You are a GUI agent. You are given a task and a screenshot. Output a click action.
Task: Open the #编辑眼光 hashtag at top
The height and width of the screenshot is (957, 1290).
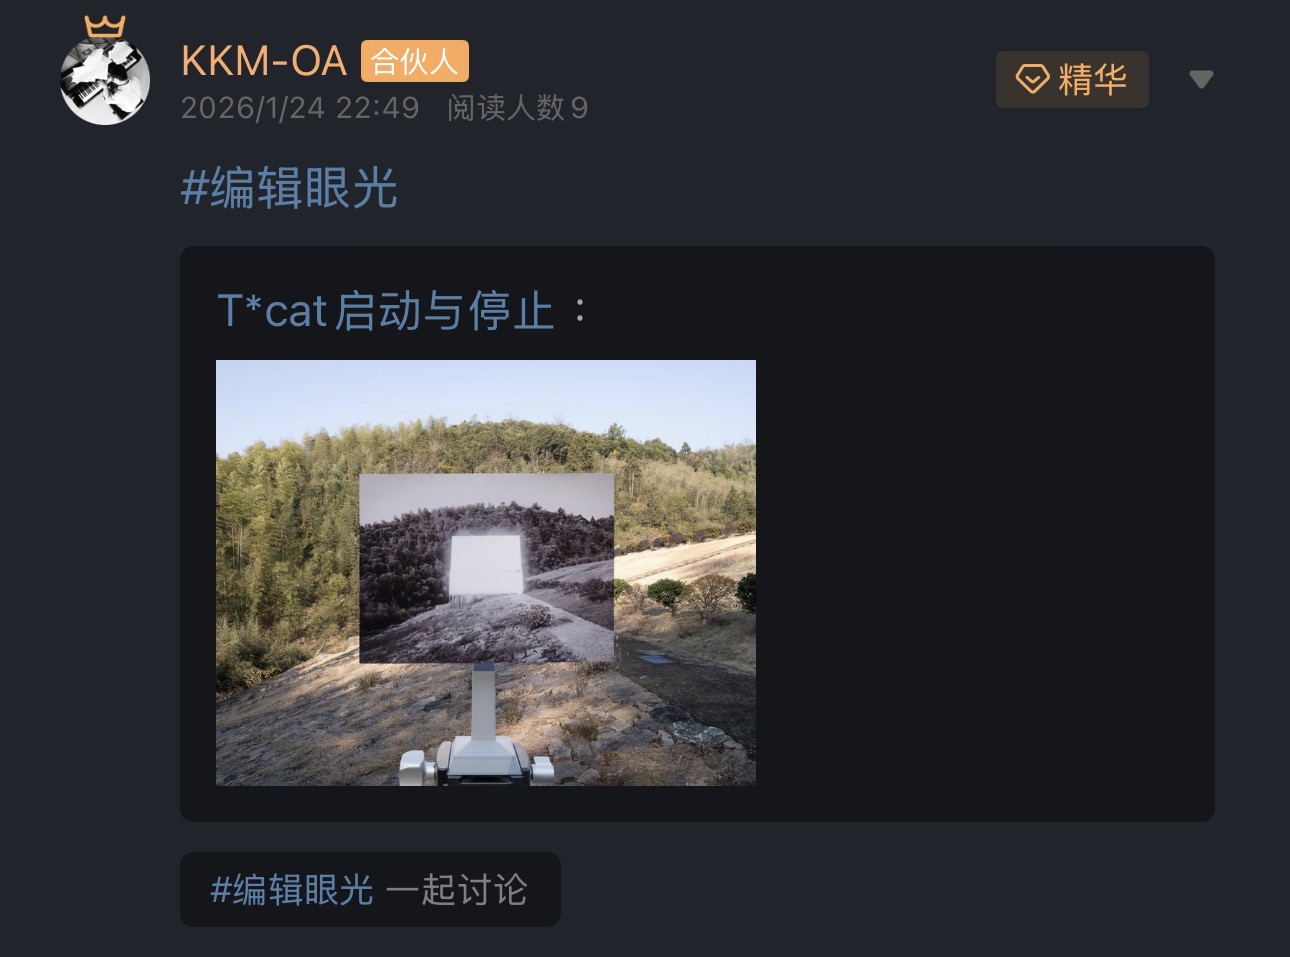[289, 188]
